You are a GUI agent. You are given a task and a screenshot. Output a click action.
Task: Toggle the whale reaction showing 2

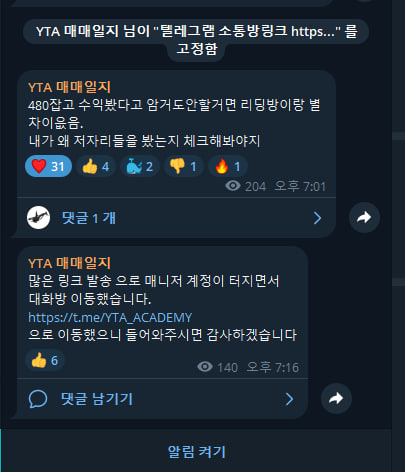[140, 166]
